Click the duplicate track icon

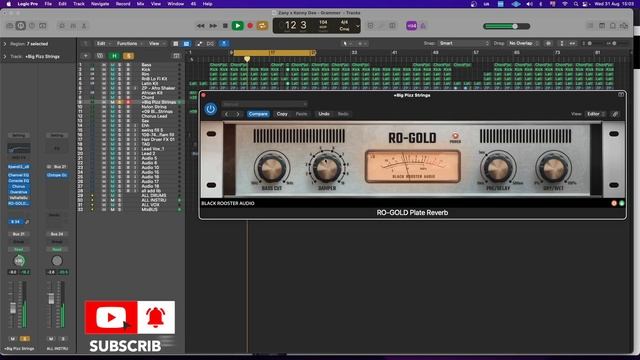click(100, 56)
